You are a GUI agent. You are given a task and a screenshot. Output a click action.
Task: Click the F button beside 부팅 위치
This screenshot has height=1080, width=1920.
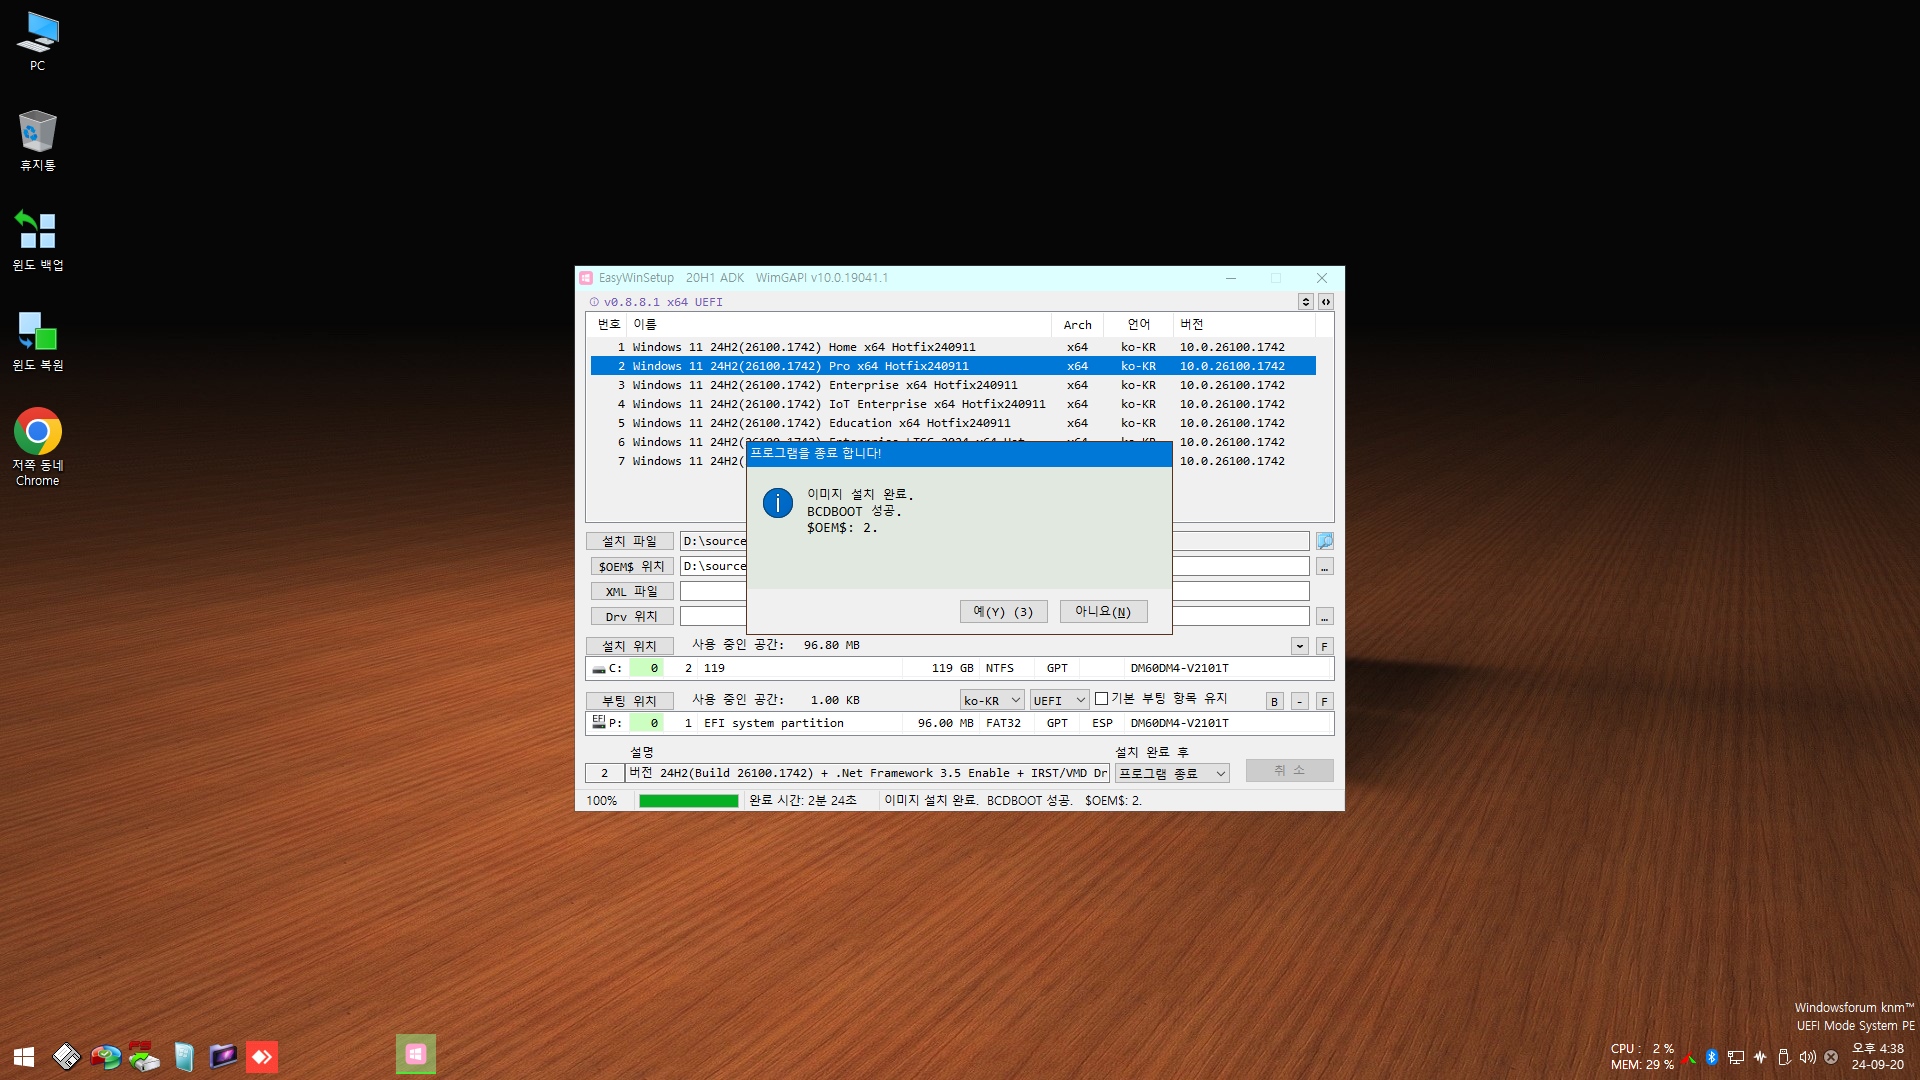[x=1324, y=701]
